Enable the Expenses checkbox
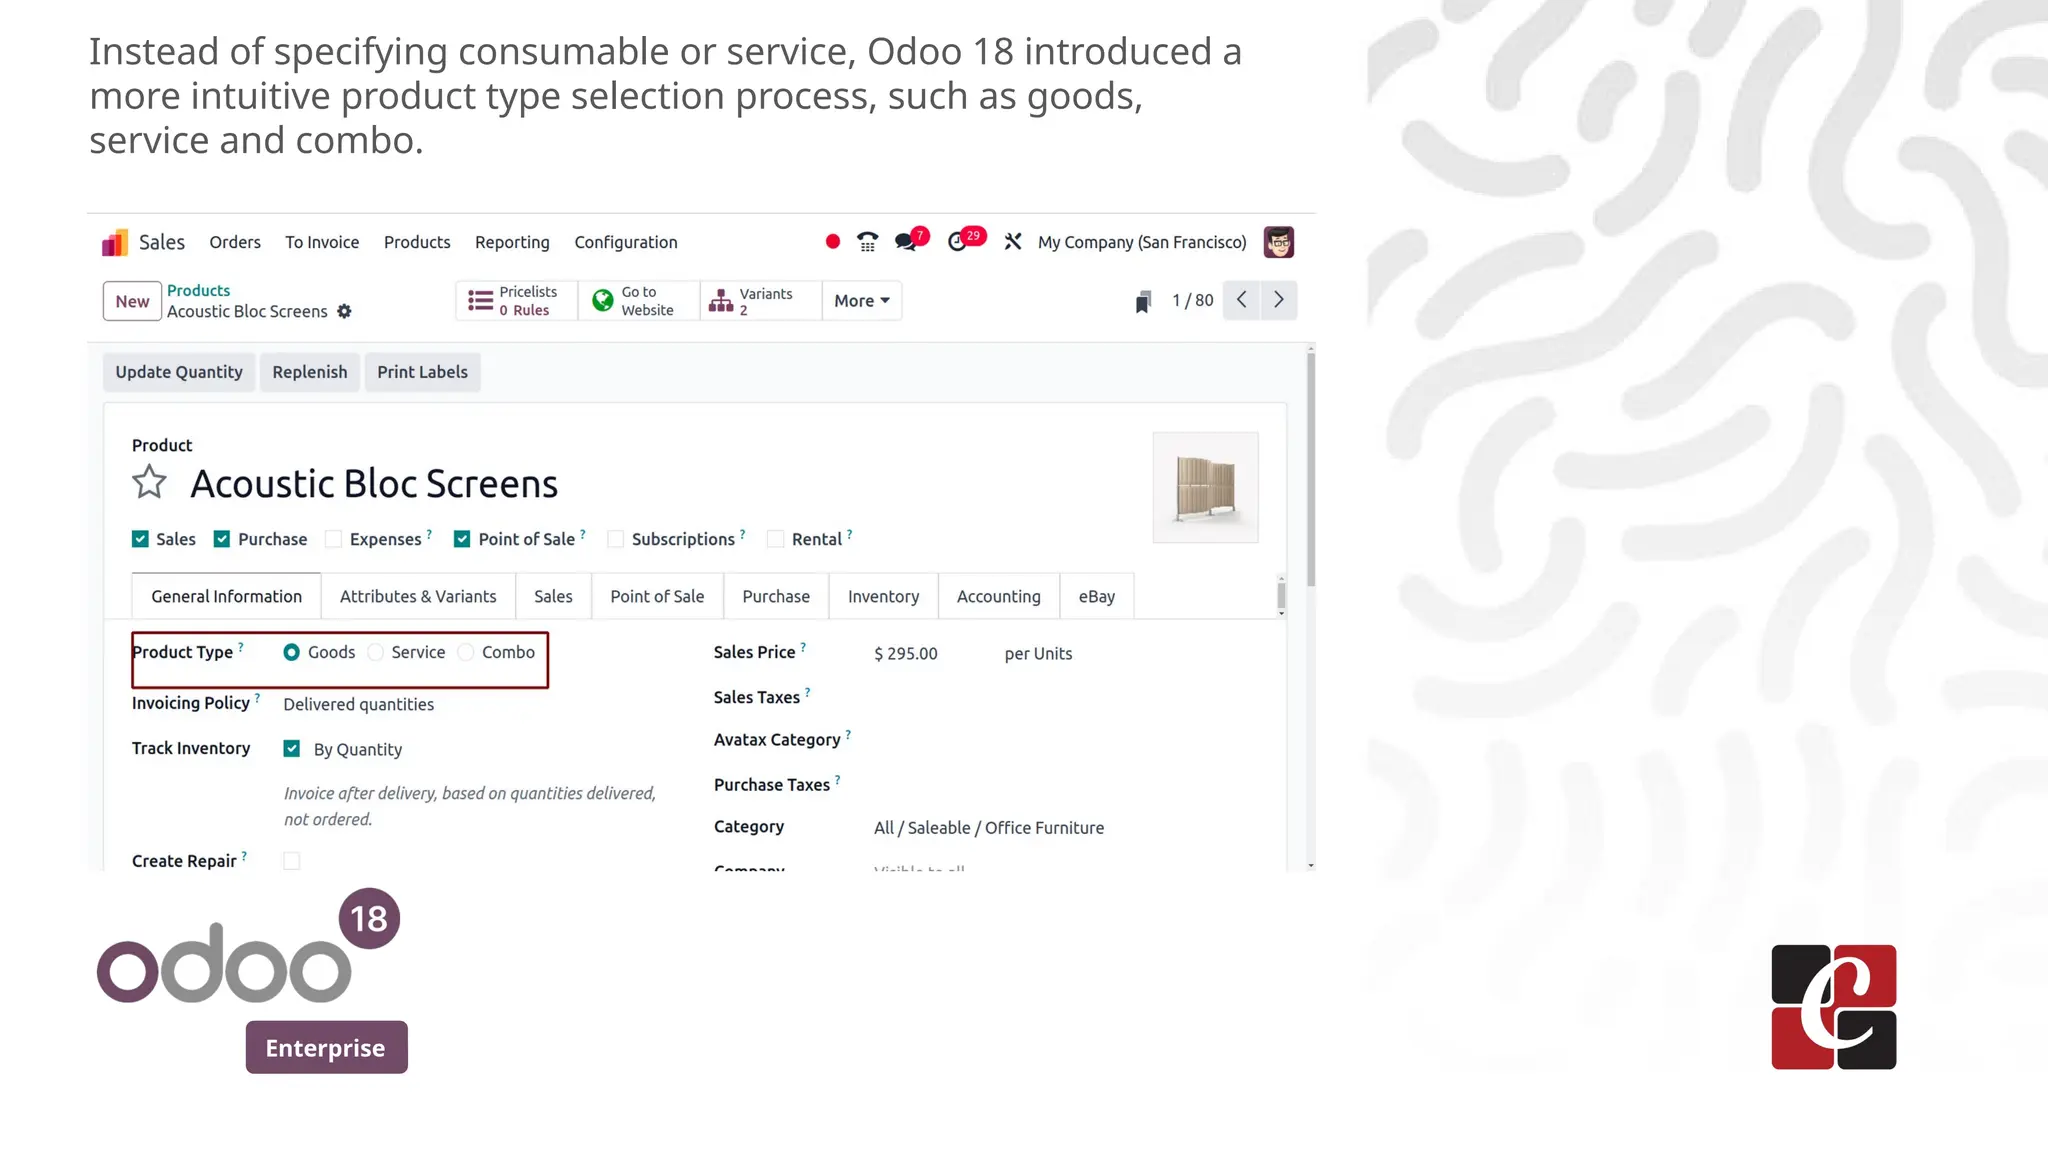This screenshot has height=1152, width=2048. click(x=334, y=539)
